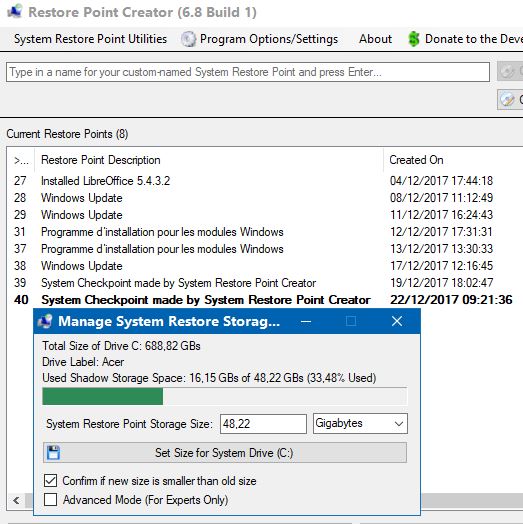Open the Program Options/Settings menu
The image size is (523, 524).
[x=259, y=39]
